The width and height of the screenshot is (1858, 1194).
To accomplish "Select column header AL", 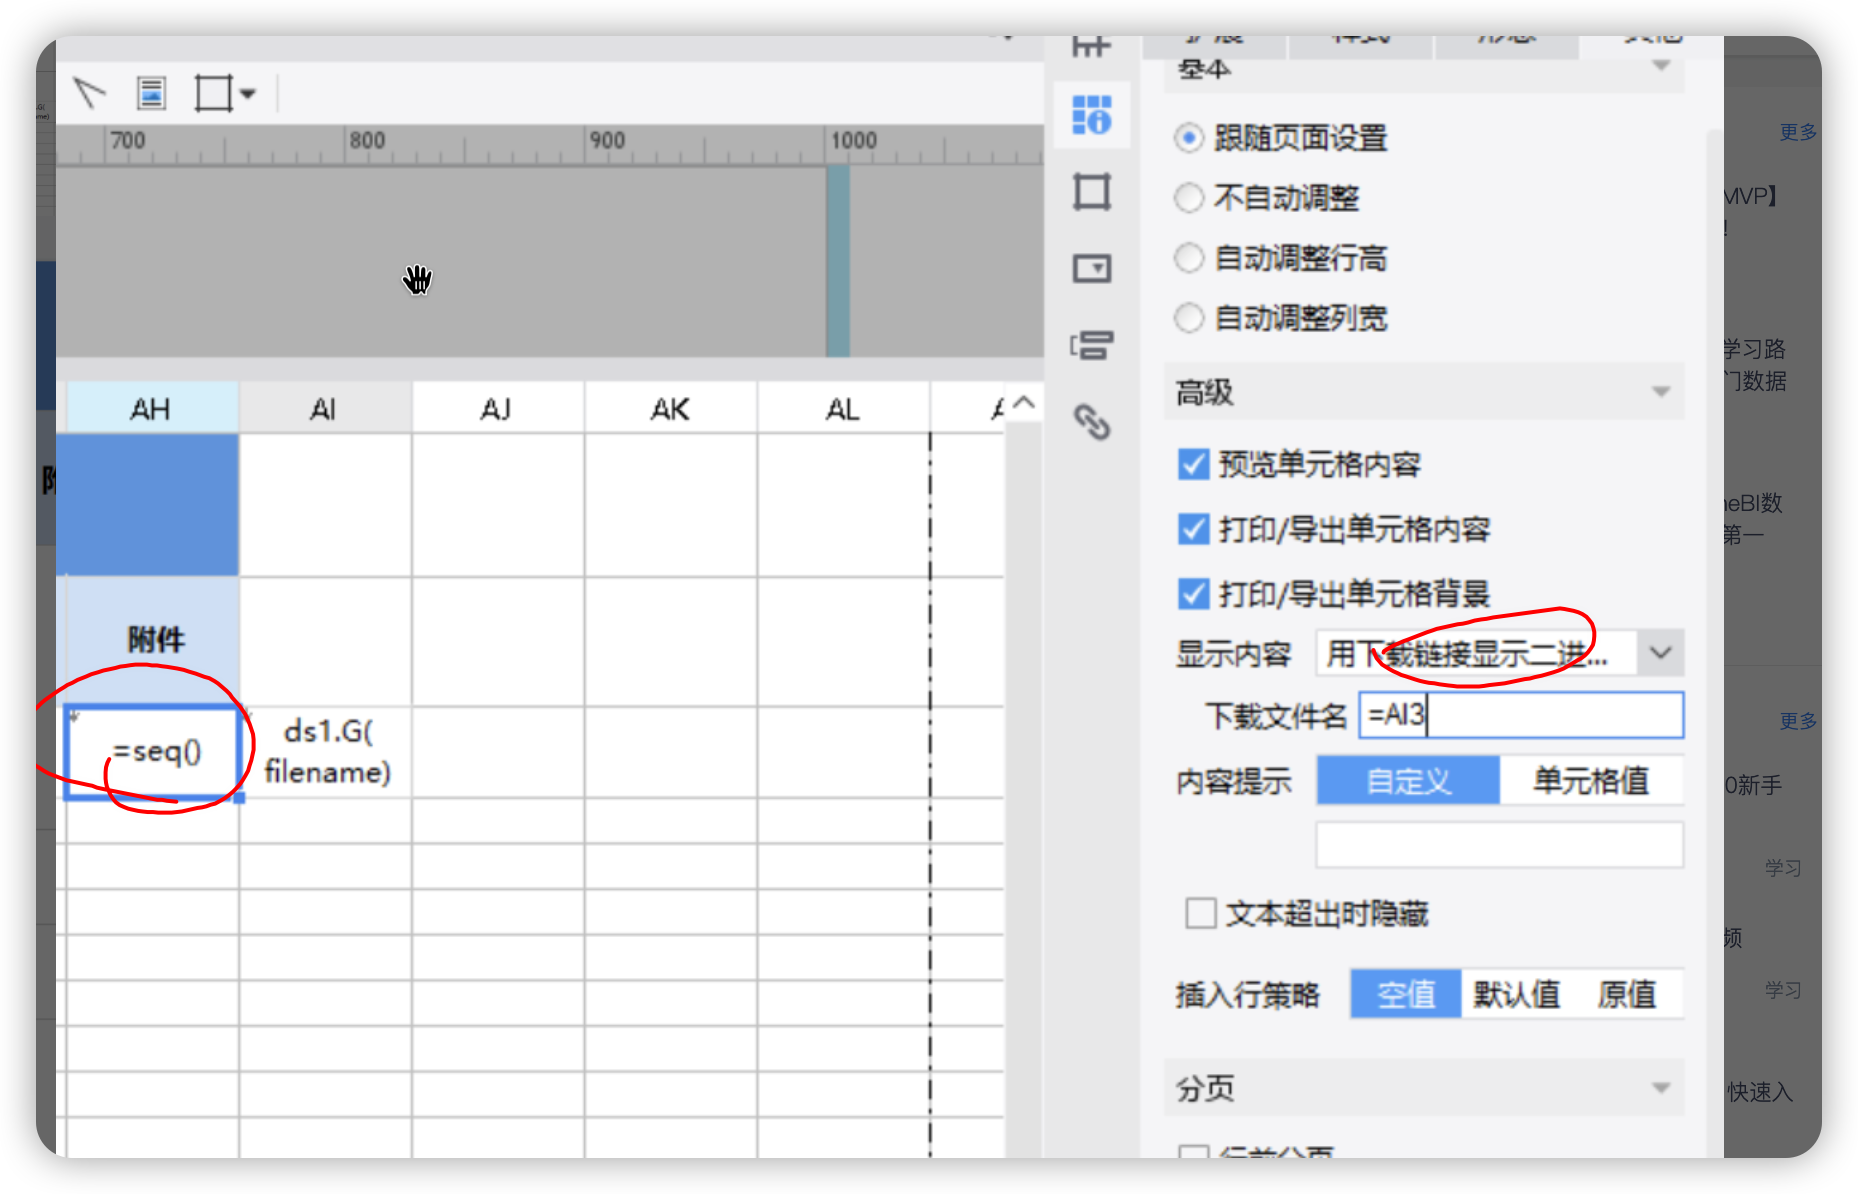I will [843, 408].
